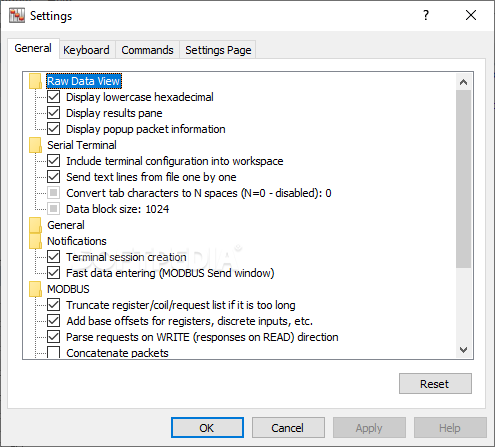495x447 pixels.
Task: Confirm settings with the OK button
Action: [x=207, y=428]
